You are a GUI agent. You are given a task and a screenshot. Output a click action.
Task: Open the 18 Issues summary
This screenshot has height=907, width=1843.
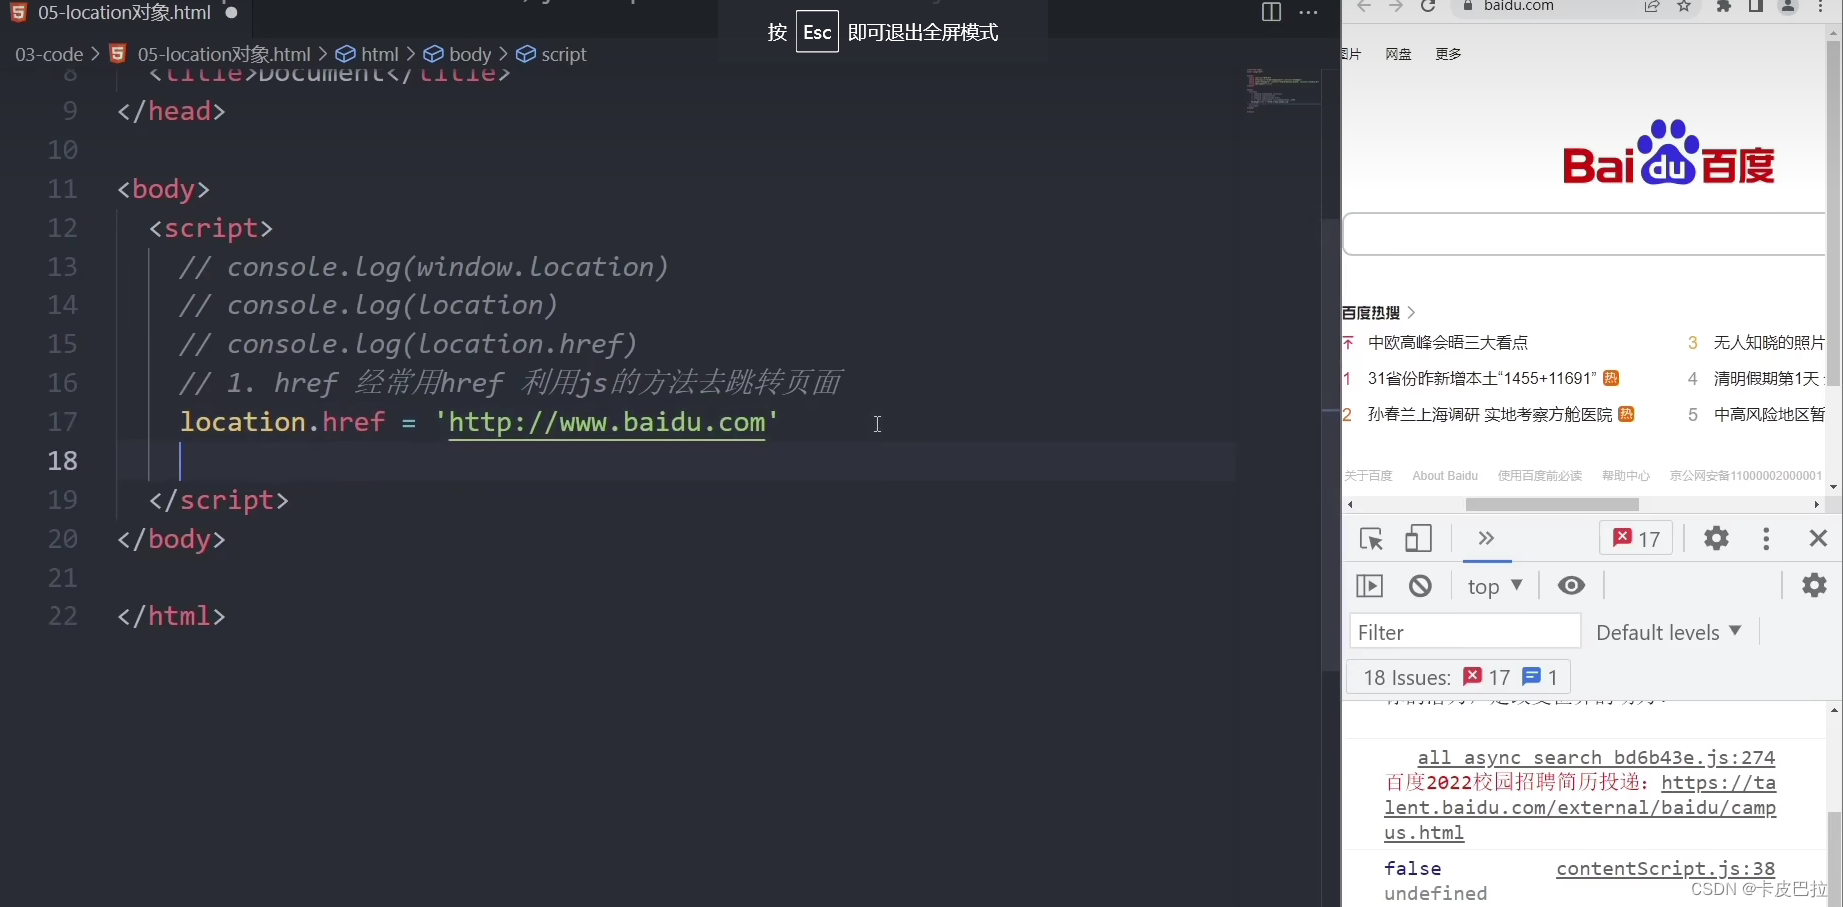[1458, 677]
